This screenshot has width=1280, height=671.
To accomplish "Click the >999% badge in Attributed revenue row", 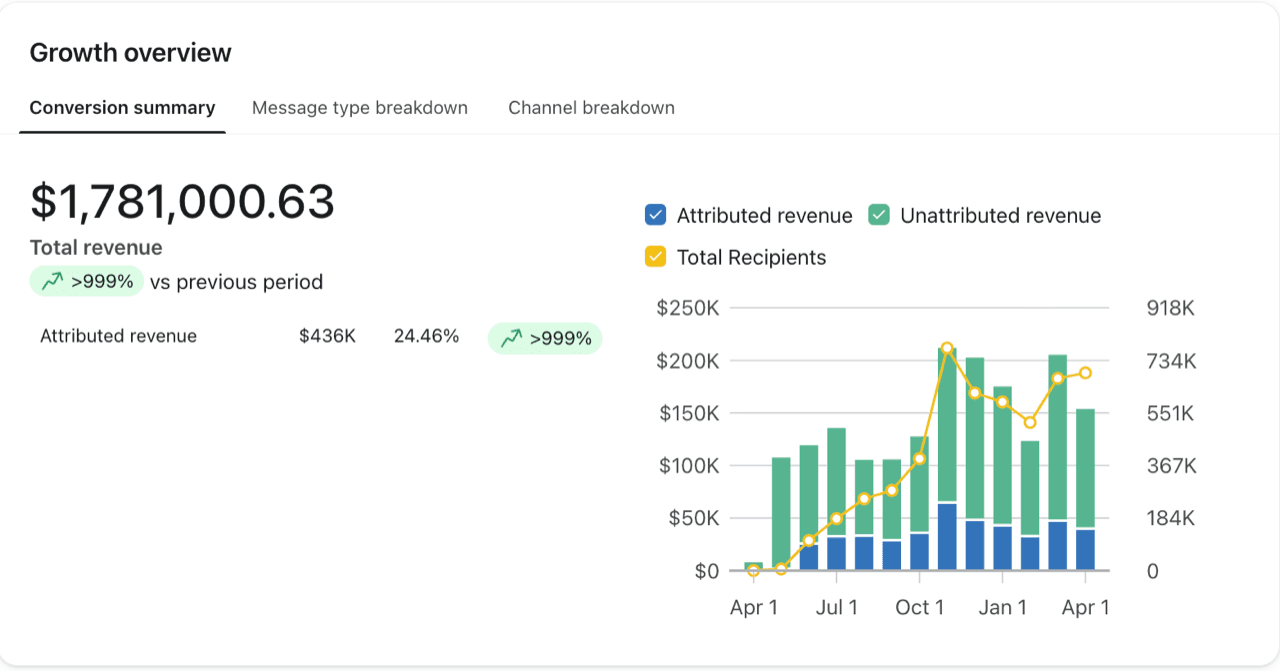I will (545, 339).
